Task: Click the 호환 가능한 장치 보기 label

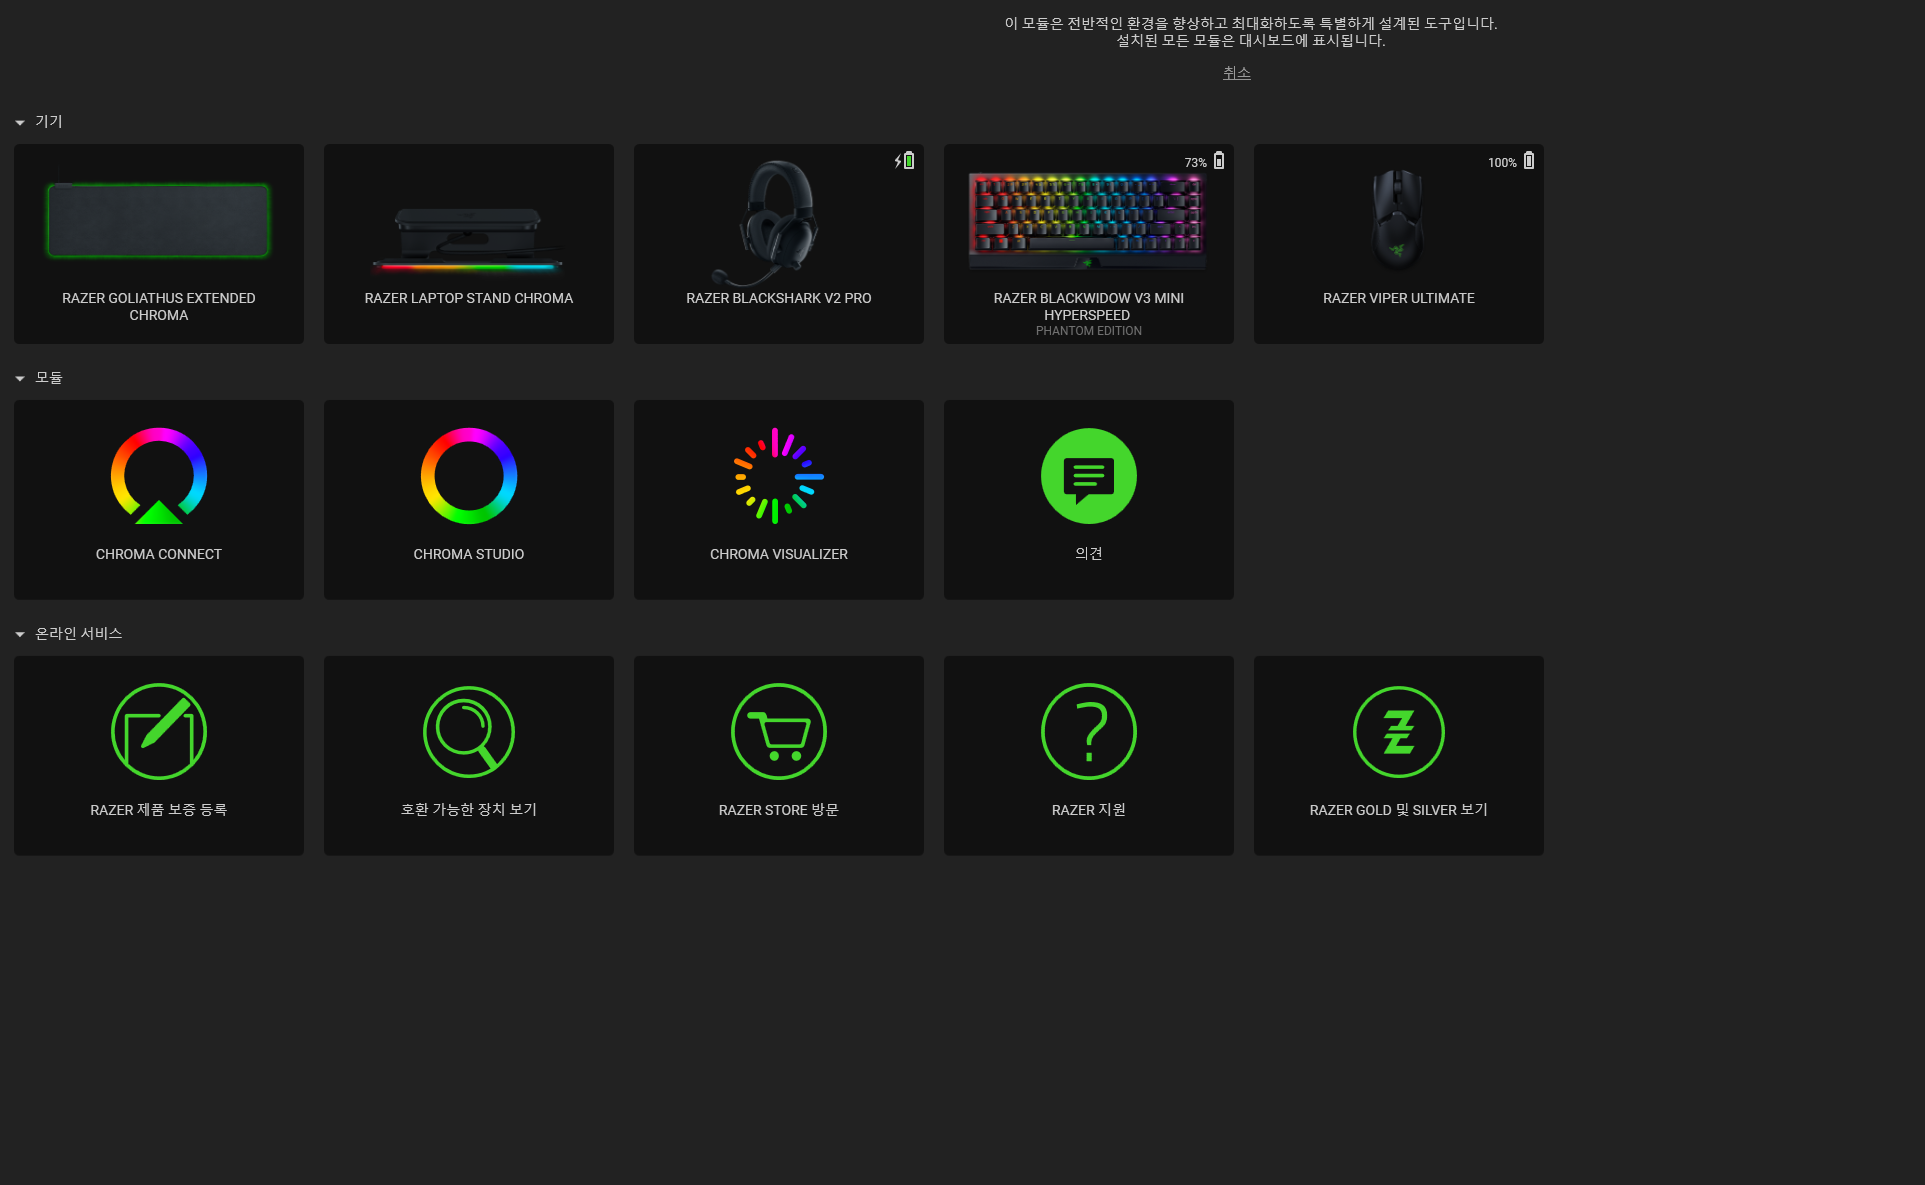Action: point(469,809)
